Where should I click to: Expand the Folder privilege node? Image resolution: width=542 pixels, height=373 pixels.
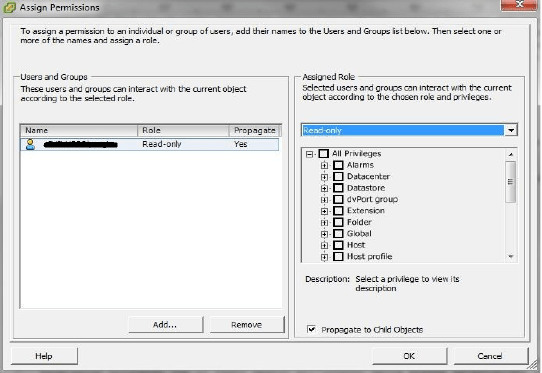coord(324,222)
